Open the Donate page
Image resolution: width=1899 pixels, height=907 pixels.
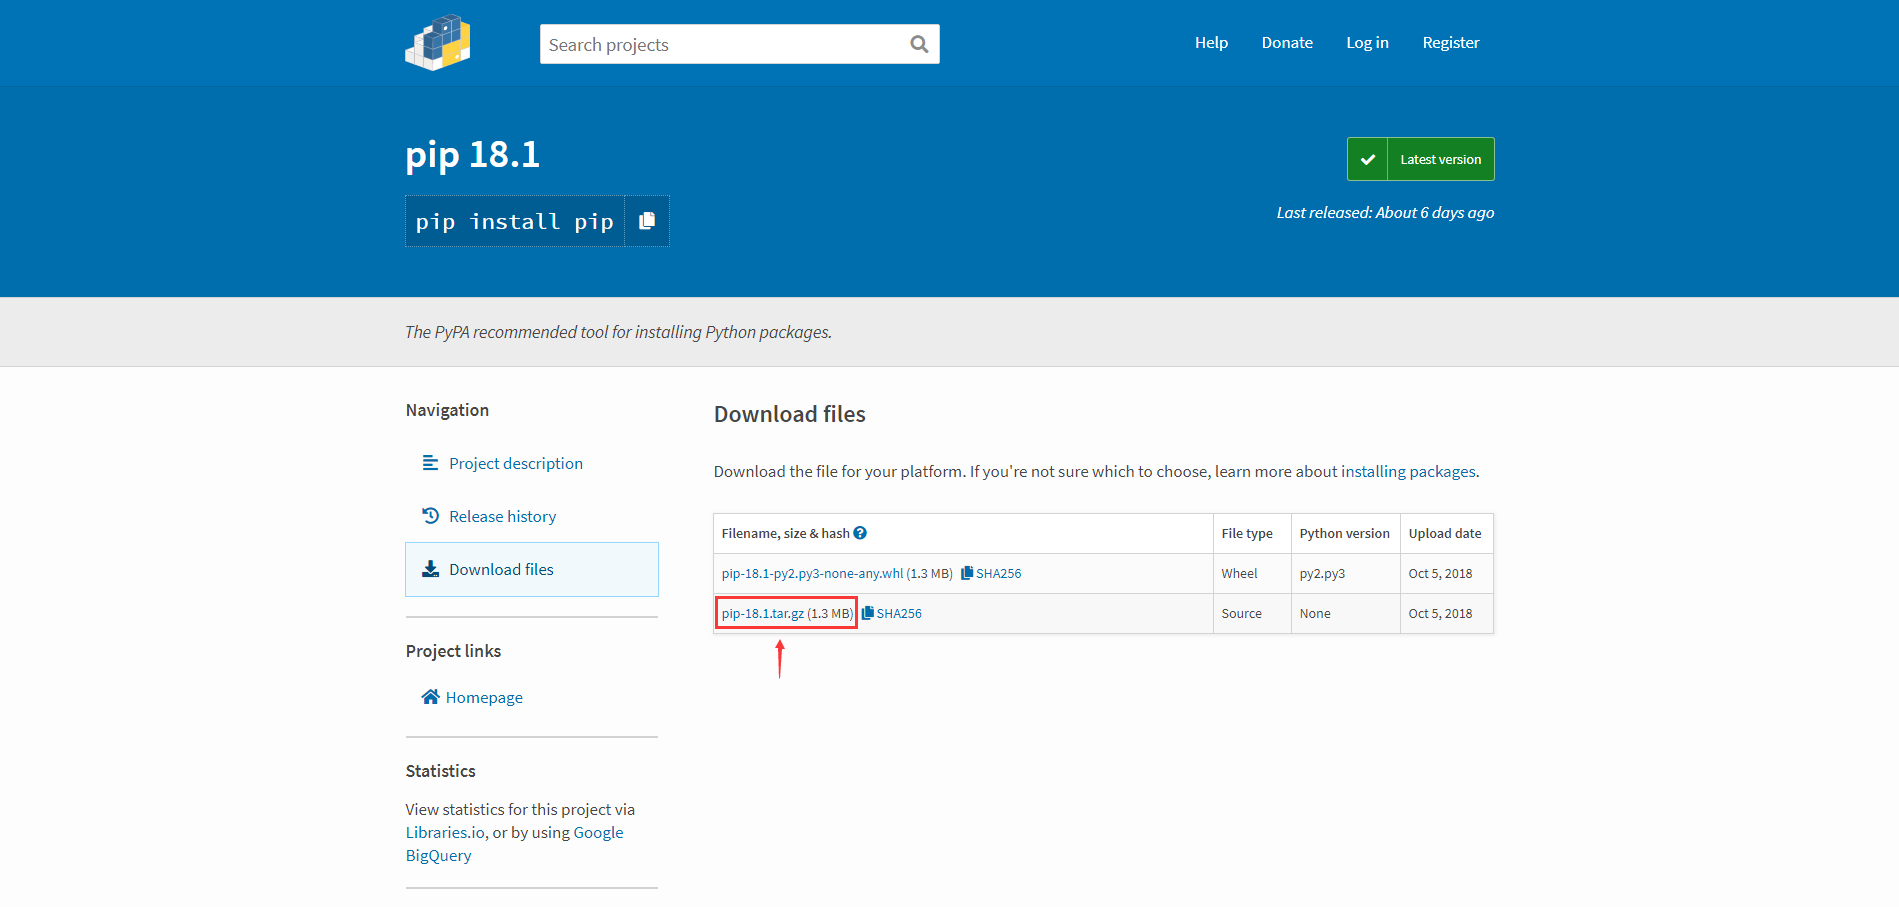click(1287, 42)
